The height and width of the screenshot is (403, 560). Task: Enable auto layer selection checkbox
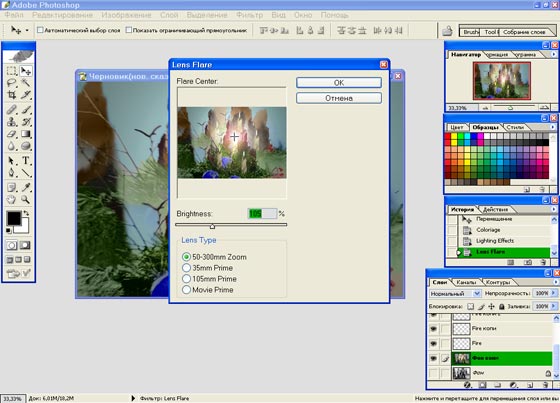click(40, 30)
